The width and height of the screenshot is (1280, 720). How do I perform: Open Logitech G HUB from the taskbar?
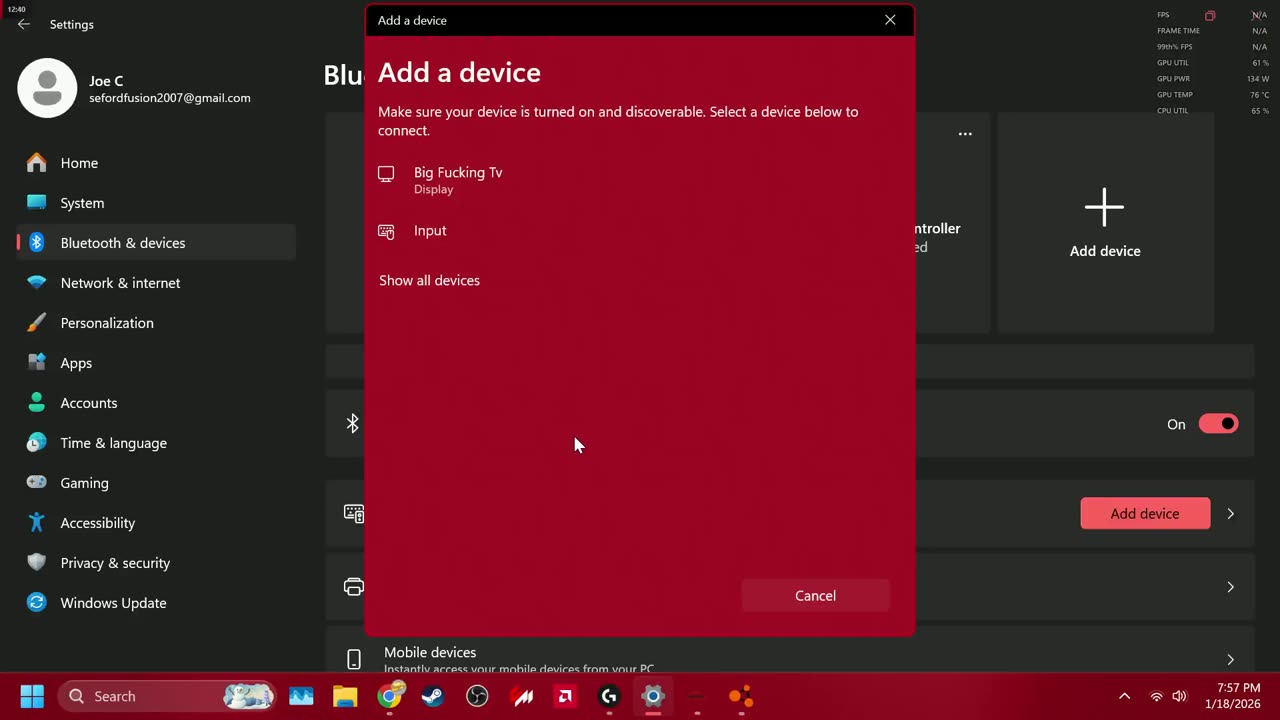click(x=609, y=696)
